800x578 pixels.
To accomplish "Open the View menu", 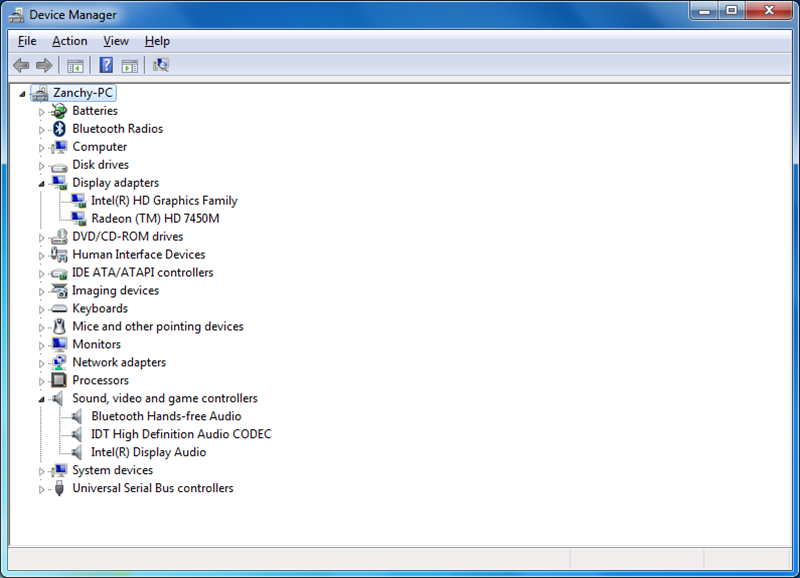I will (116, 41).
